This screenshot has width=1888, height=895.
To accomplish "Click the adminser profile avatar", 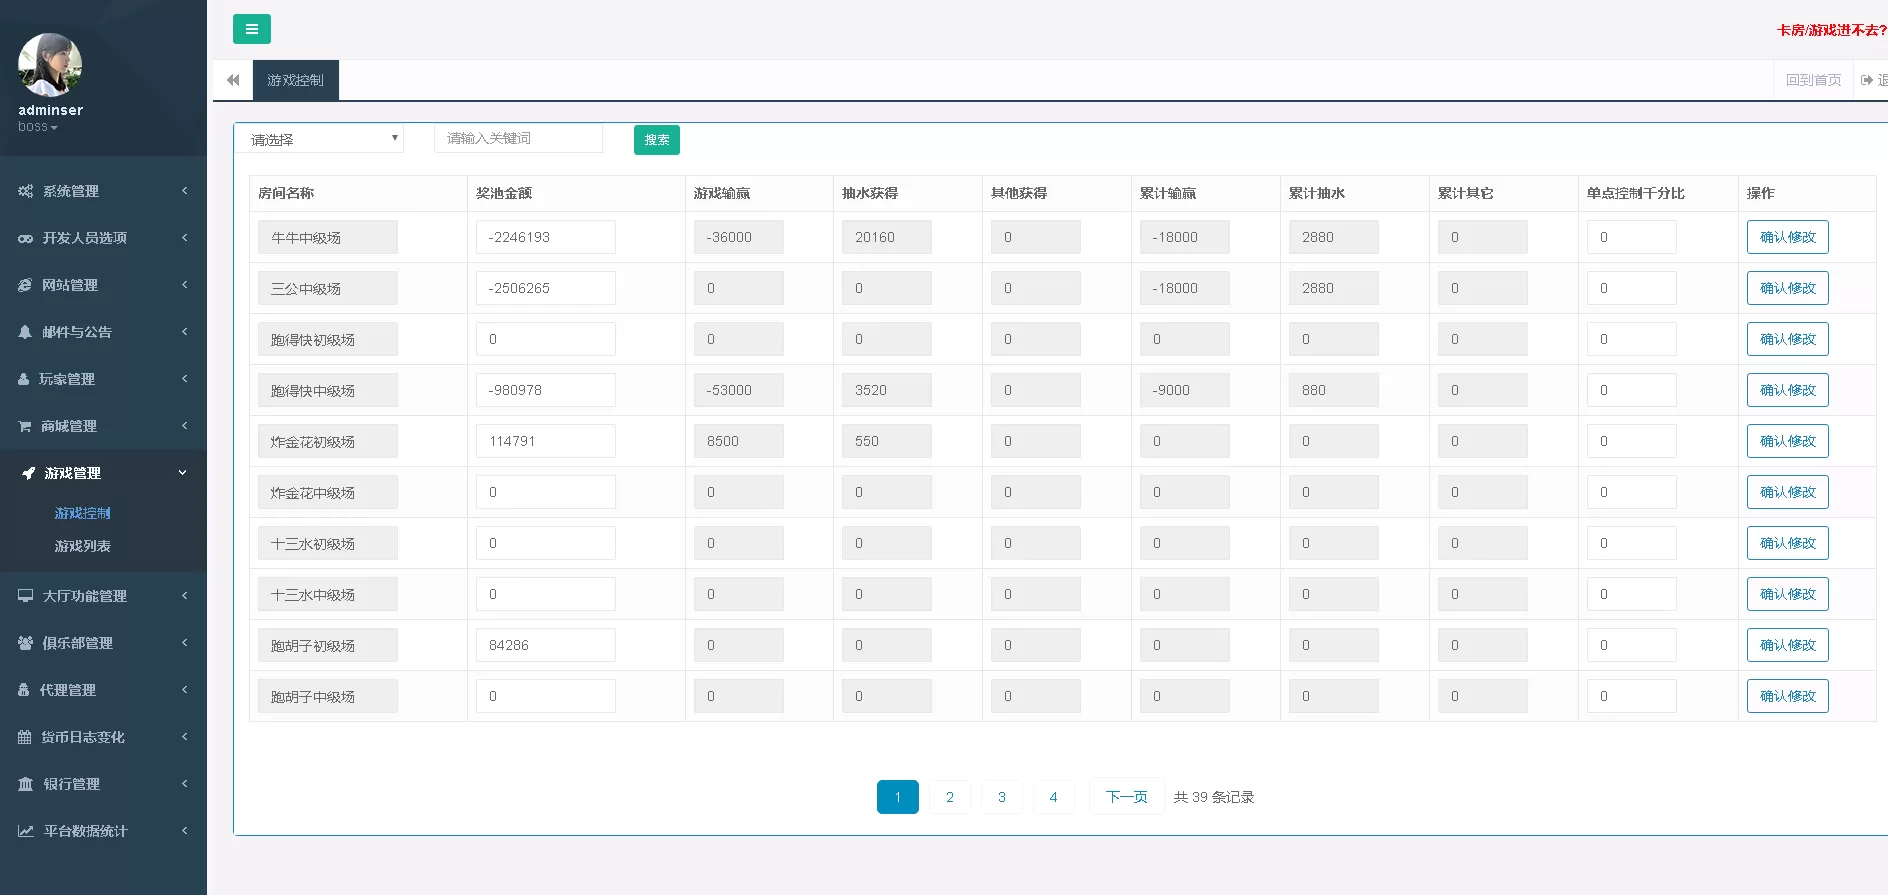I will (50, 65).
